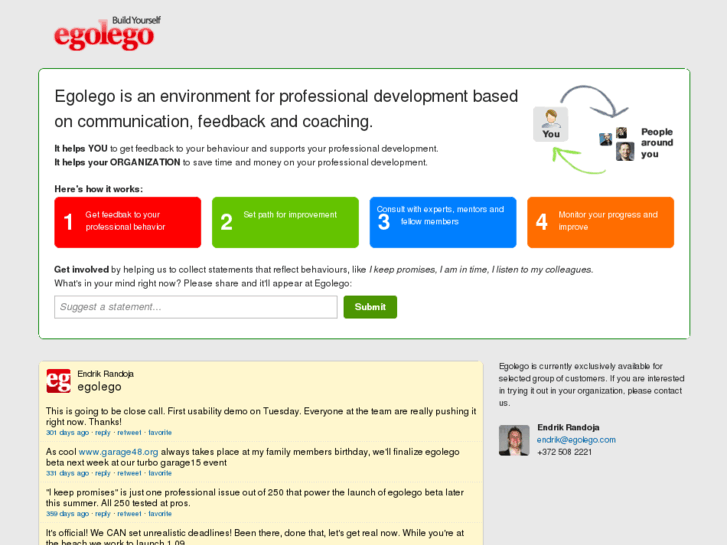Retweet the 301 days ago tweet
727x545 pixels.
pyautogui.click(x=129, y=433)
